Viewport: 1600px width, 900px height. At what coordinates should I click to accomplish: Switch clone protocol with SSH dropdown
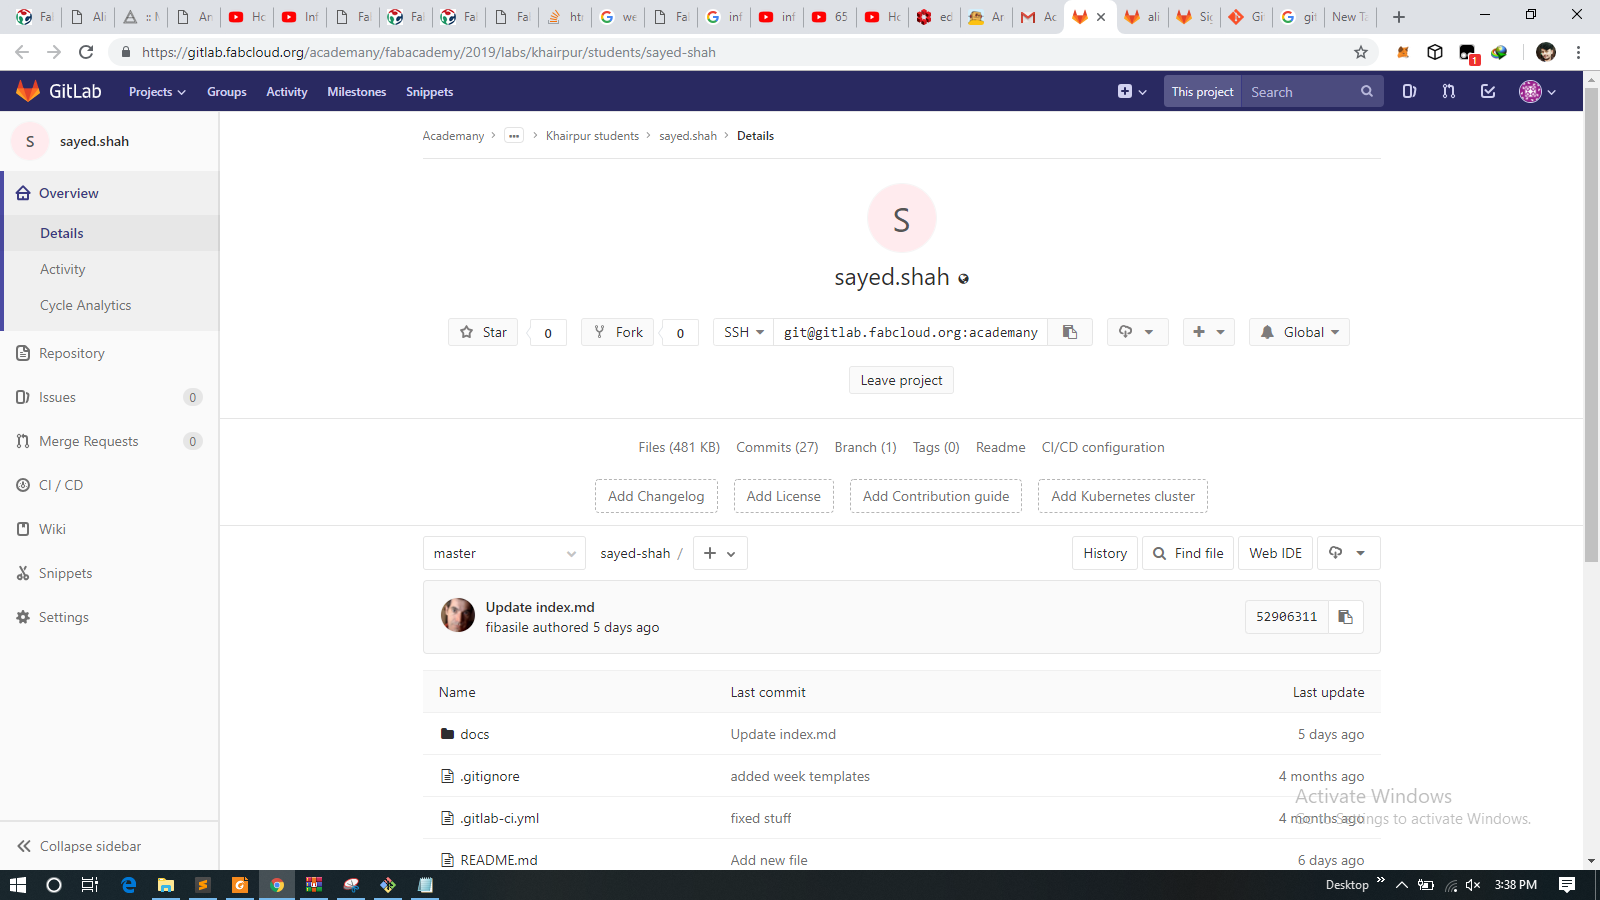coord(744,332)
